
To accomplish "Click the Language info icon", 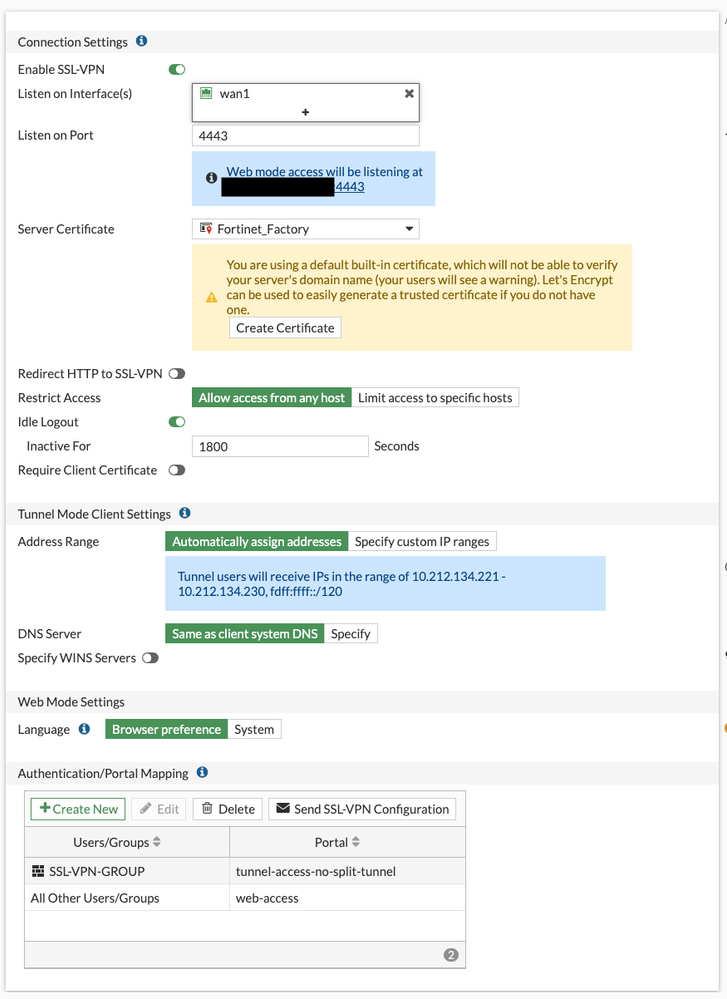I will tap(84, 729).
